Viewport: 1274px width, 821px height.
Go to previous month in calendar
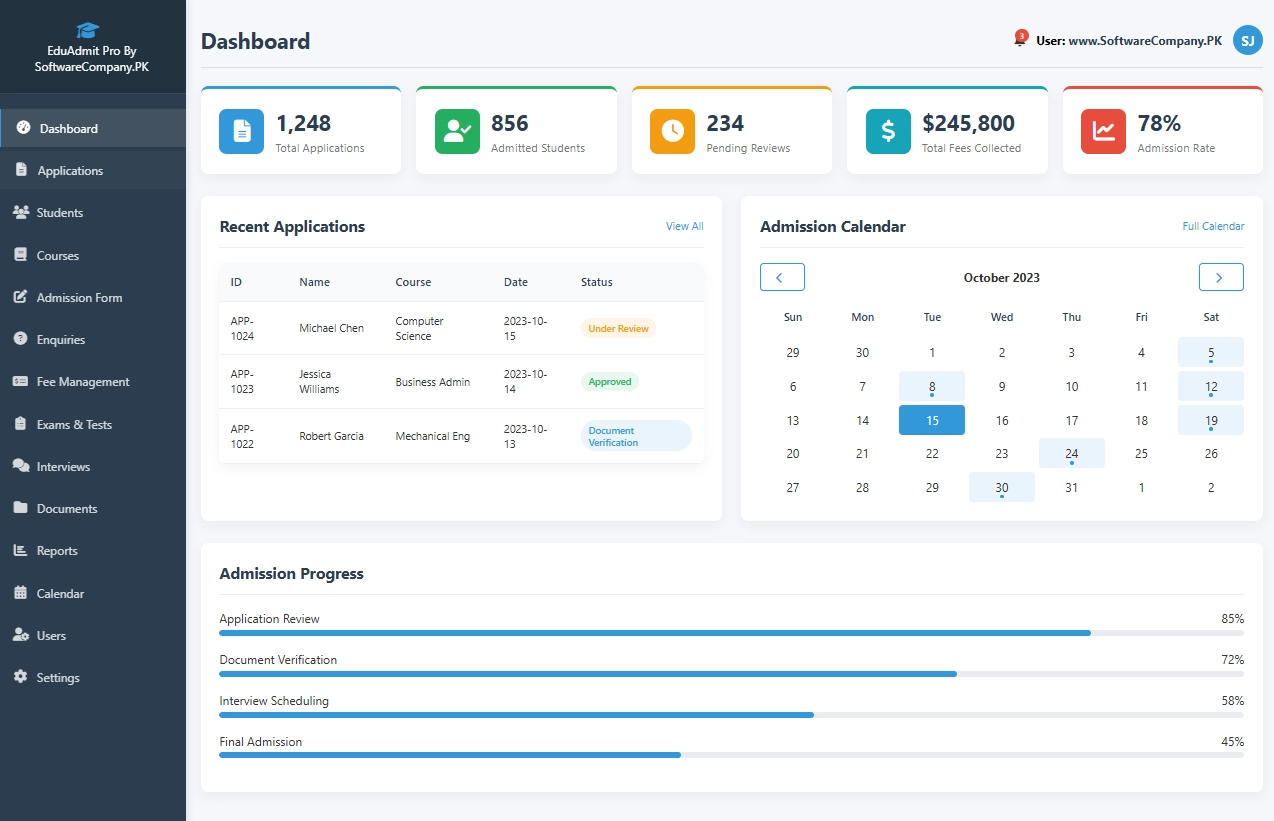(782, 277)
